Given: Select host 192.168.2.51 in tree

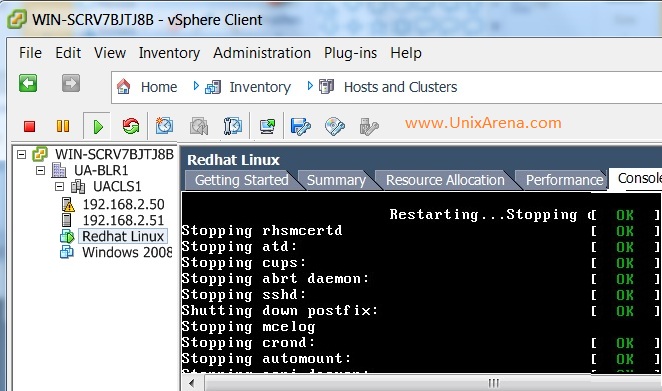Looking at the screenshot, I should [123, 220].
